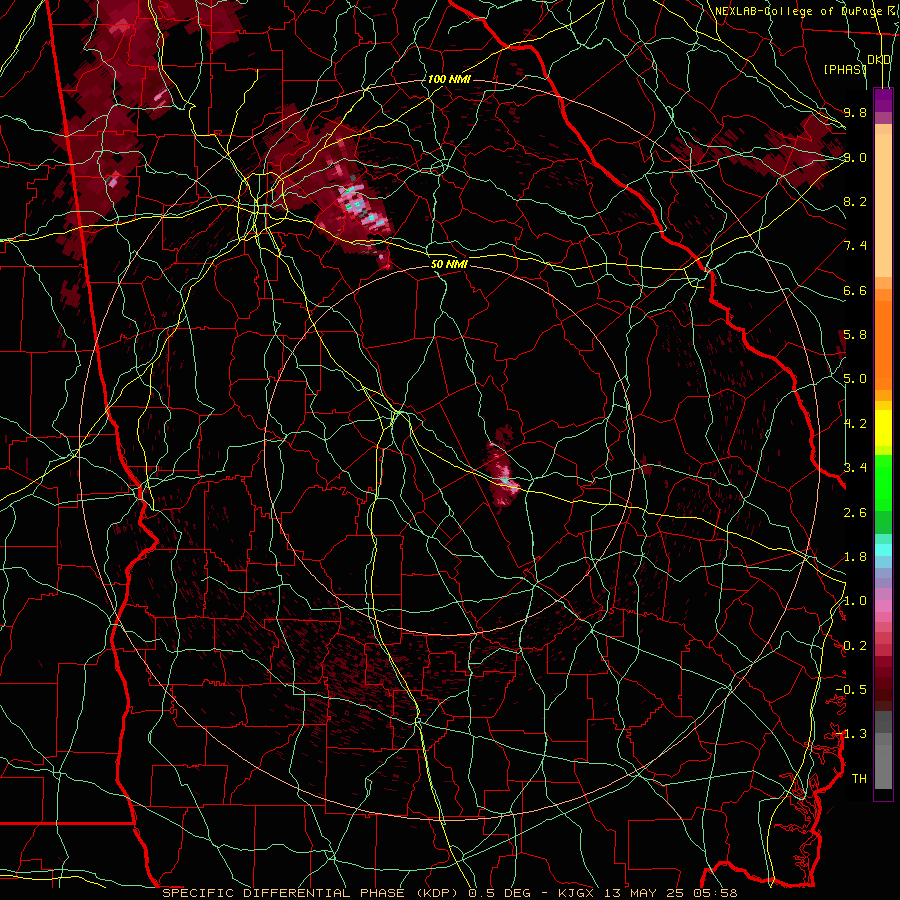Click the 1.0 scale value
The image size is (900, 900).
(855, 601)
